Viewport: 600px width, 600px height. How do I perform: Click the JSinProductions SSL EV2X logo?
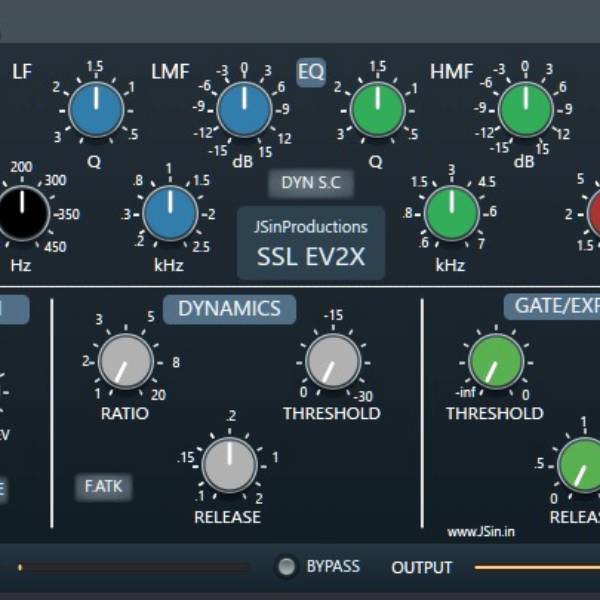pyautogui.click(x=311, y=243)
